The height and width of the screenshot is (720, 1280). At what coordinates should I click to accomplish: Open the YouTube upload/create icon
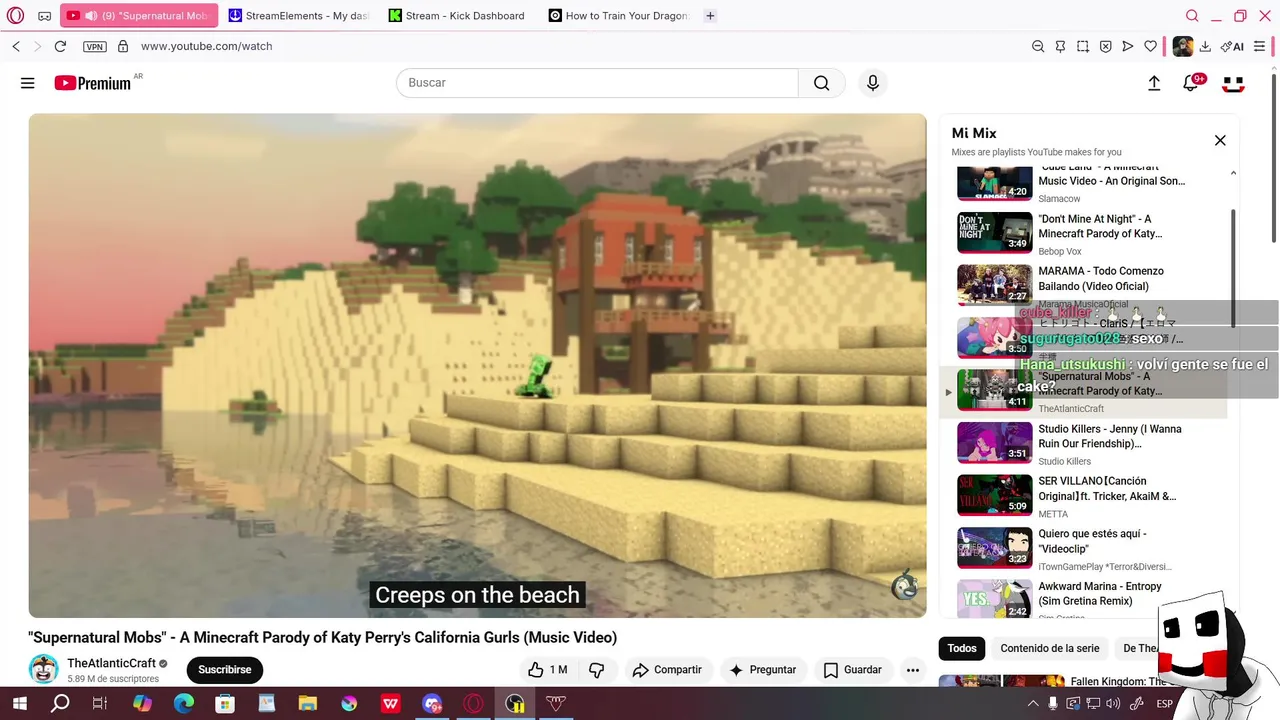[x=1154, y=83]
